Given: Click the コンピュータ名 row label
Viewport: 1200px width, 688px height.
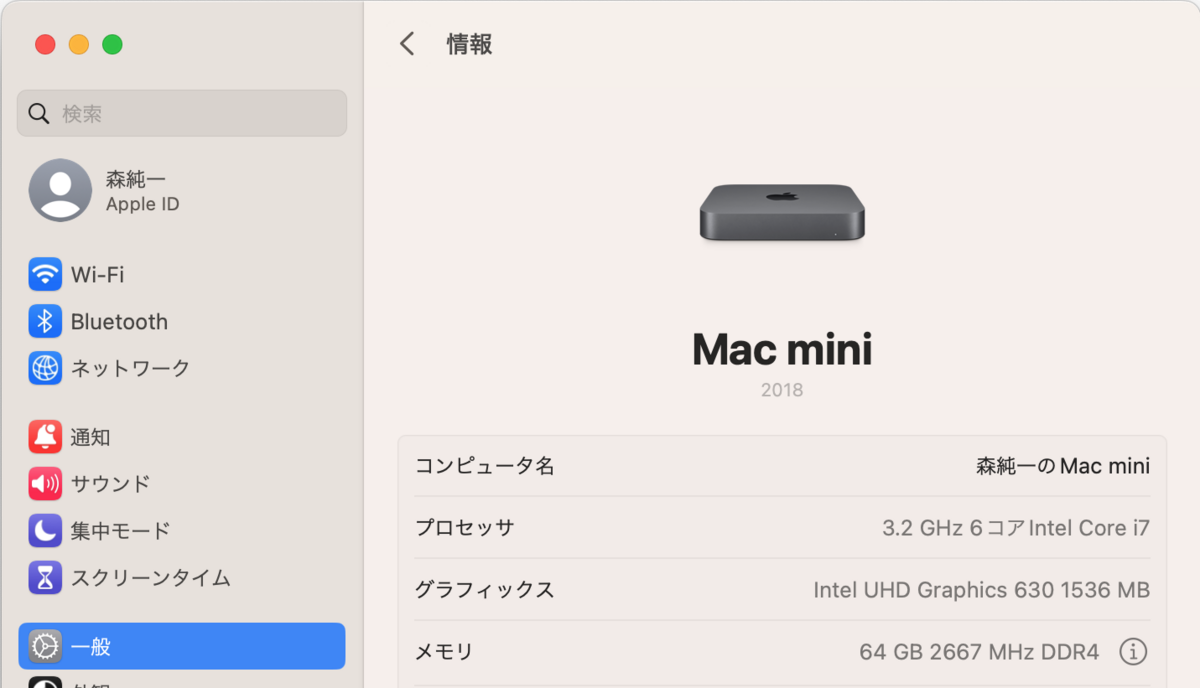Looking at the screenshot, I should (x=485, y=466).
